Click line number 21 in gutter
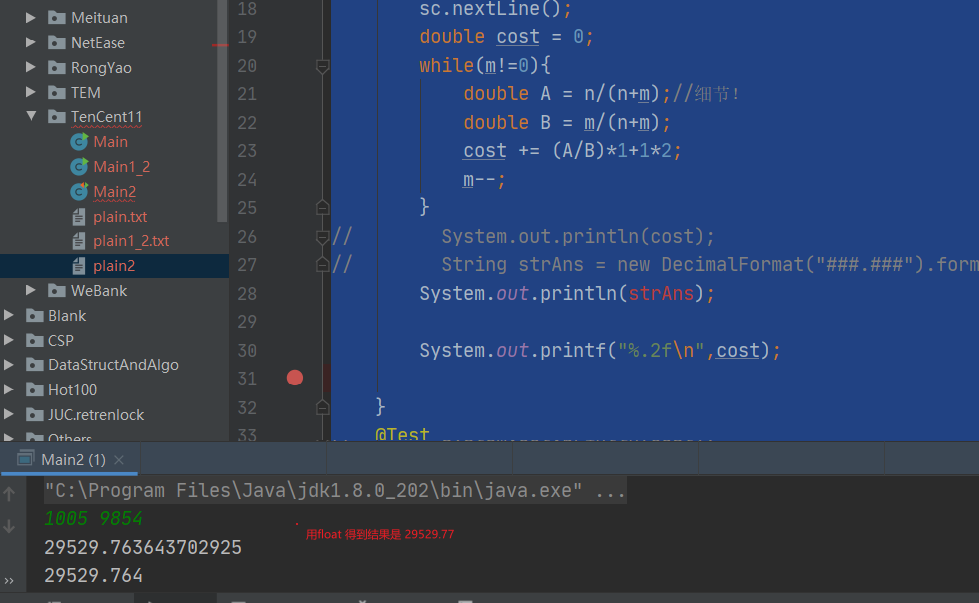This screenshot has width=979, height=603. tap(247, 94)
